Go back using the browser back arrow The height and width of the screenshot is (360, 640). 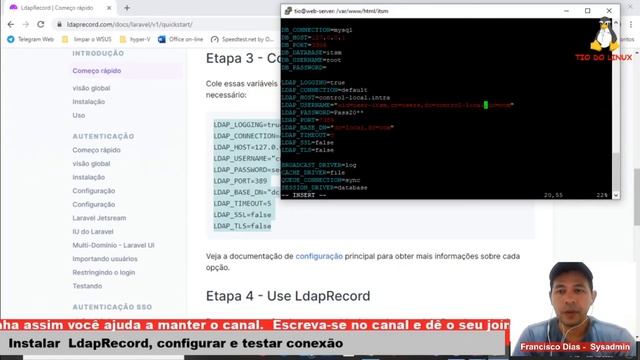coord(11,24)
